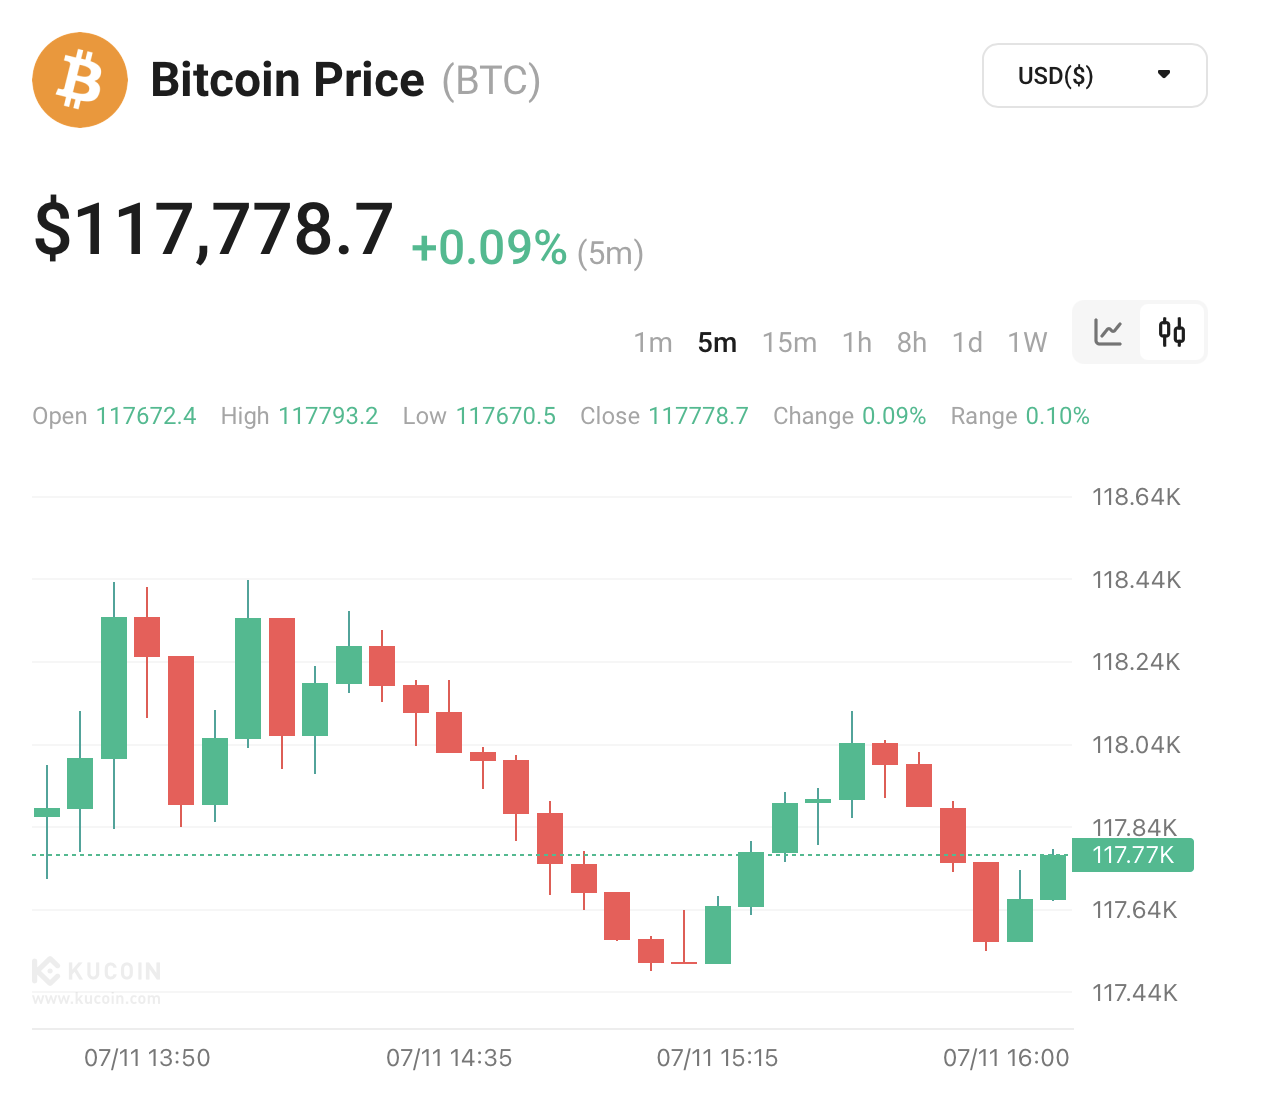The width and height of the screenshot is (1284, 1108).
Task: Click the 07/11 16:00 time axis label
Action: click(1006, 1058)
